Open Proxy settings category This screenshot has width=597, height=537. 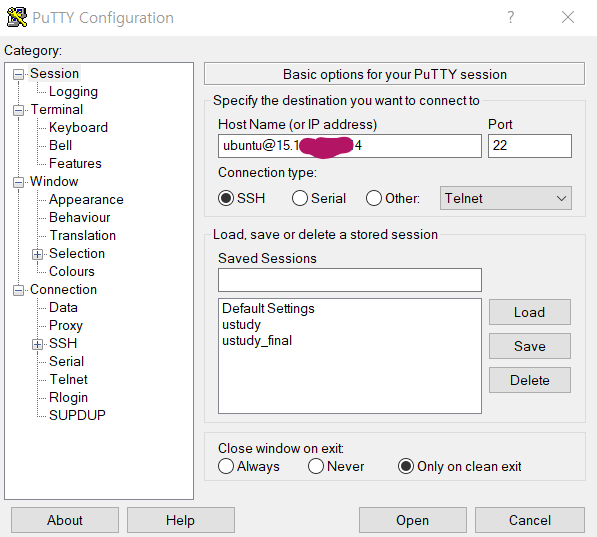pyautogui.click(x=66, y=326)
